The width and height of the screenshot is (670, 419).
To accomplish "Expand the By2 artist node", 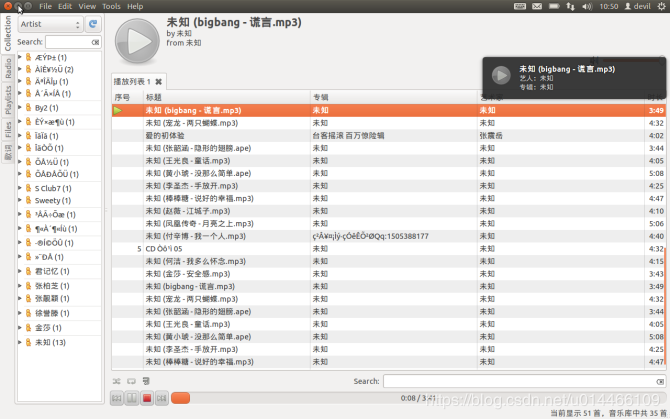I will click(20, 108).
